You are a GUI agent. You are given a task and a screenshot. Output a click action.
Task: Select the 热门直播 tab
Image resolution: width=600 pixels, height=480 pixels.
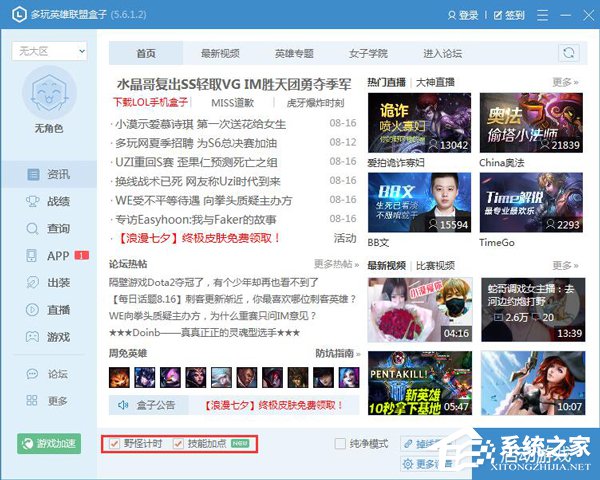pyautogui.click(x=386, y=82)
